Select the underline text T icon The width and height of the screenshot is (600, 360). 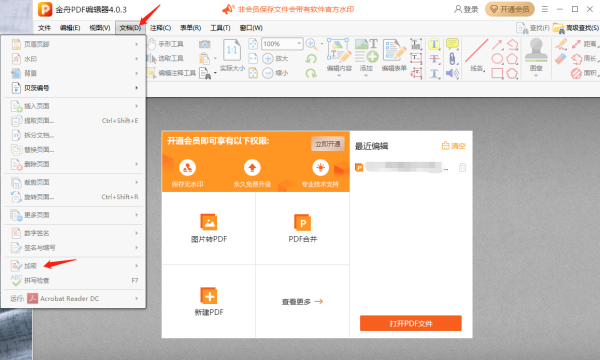pos(434,73)
